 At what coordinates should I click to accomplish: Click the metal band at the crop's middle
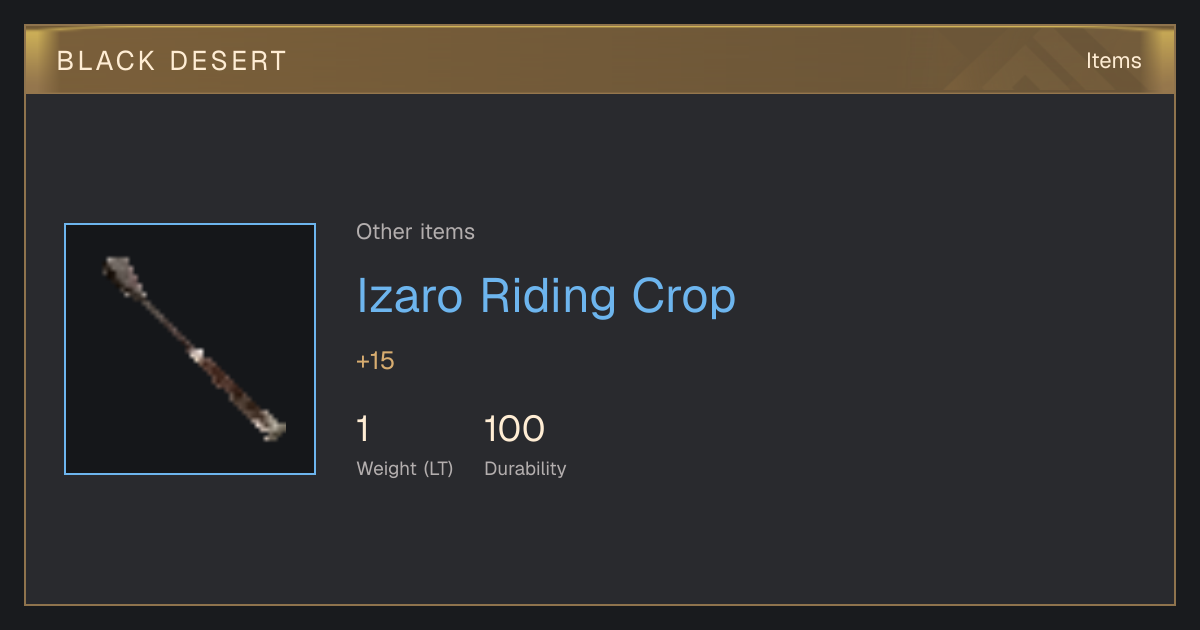(x=196, y=354)
